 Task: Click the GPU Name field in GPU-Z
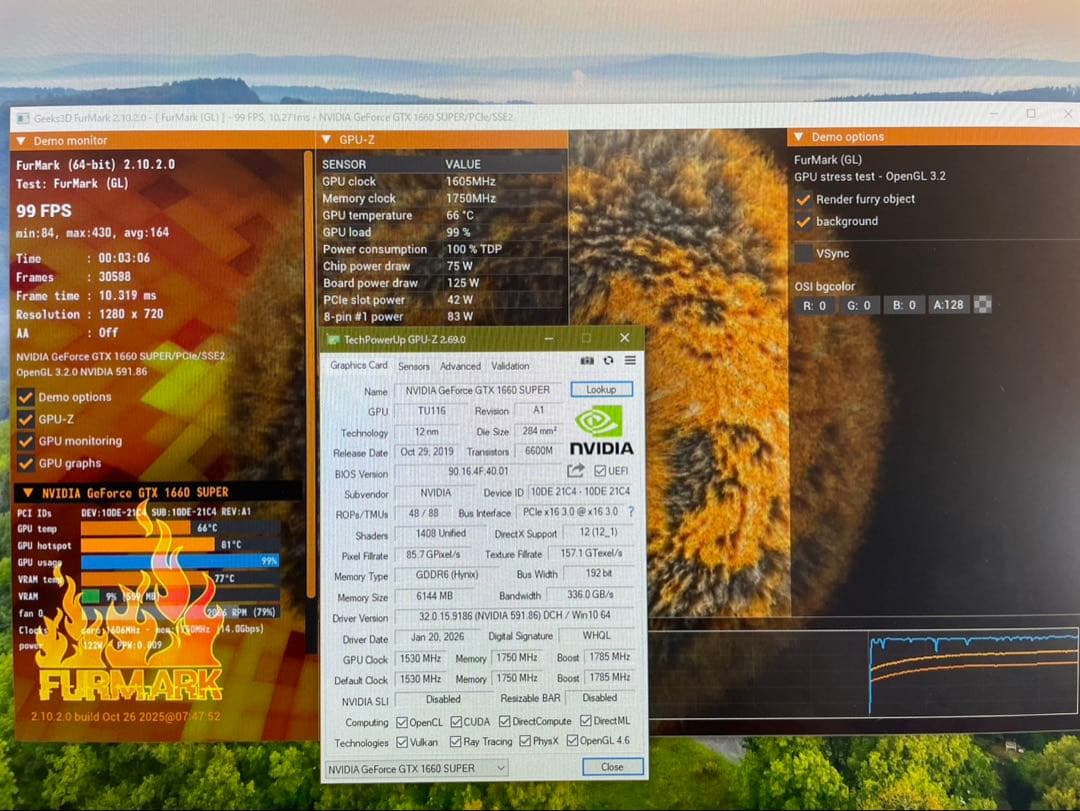pos(478,390)
